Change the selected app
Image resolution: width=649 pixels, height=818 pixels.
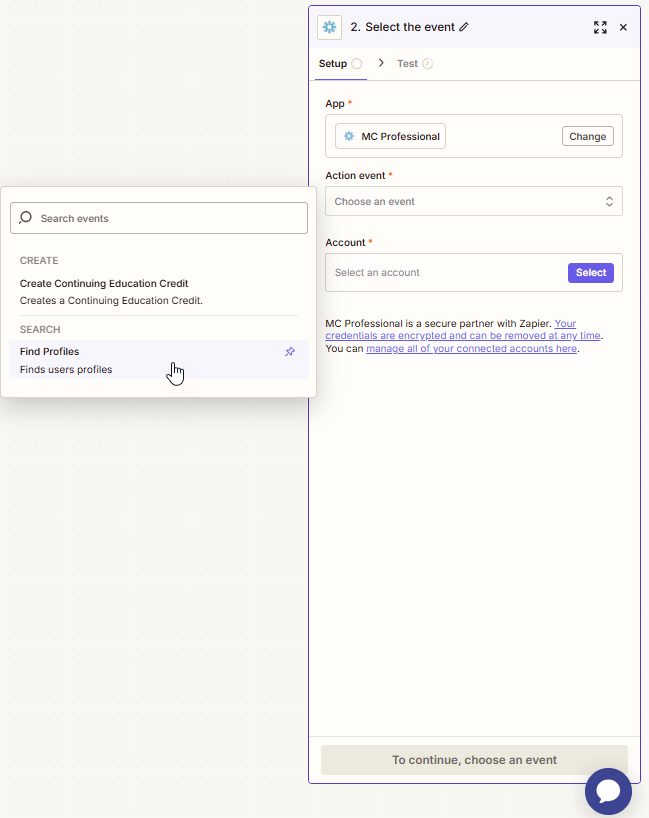point(587,136)
